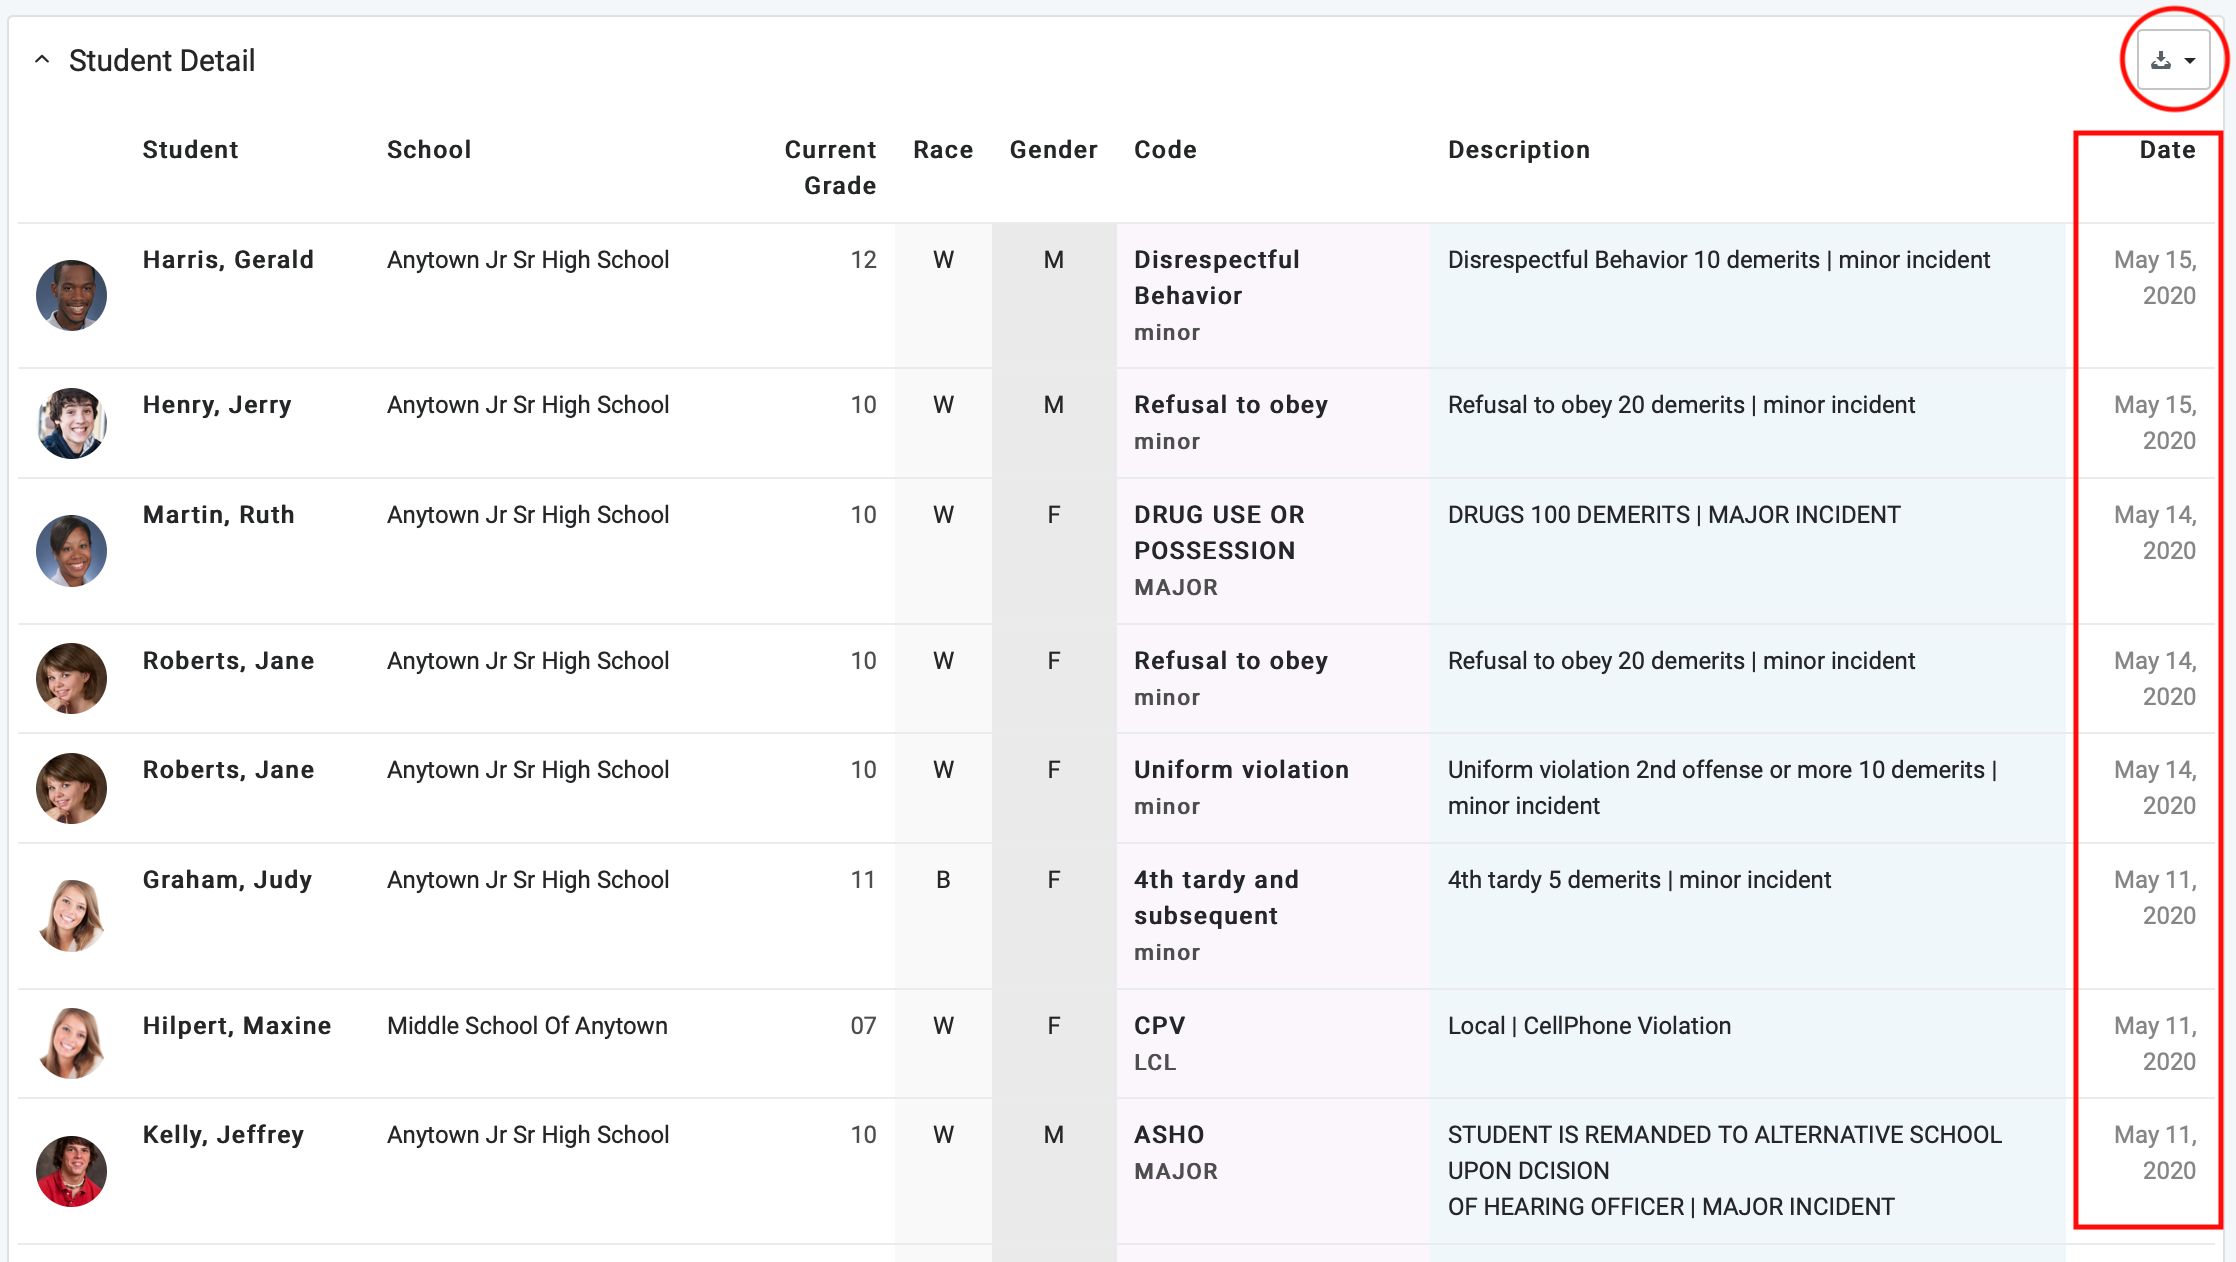Sort by the Current Grade column header

click(830, 168)
